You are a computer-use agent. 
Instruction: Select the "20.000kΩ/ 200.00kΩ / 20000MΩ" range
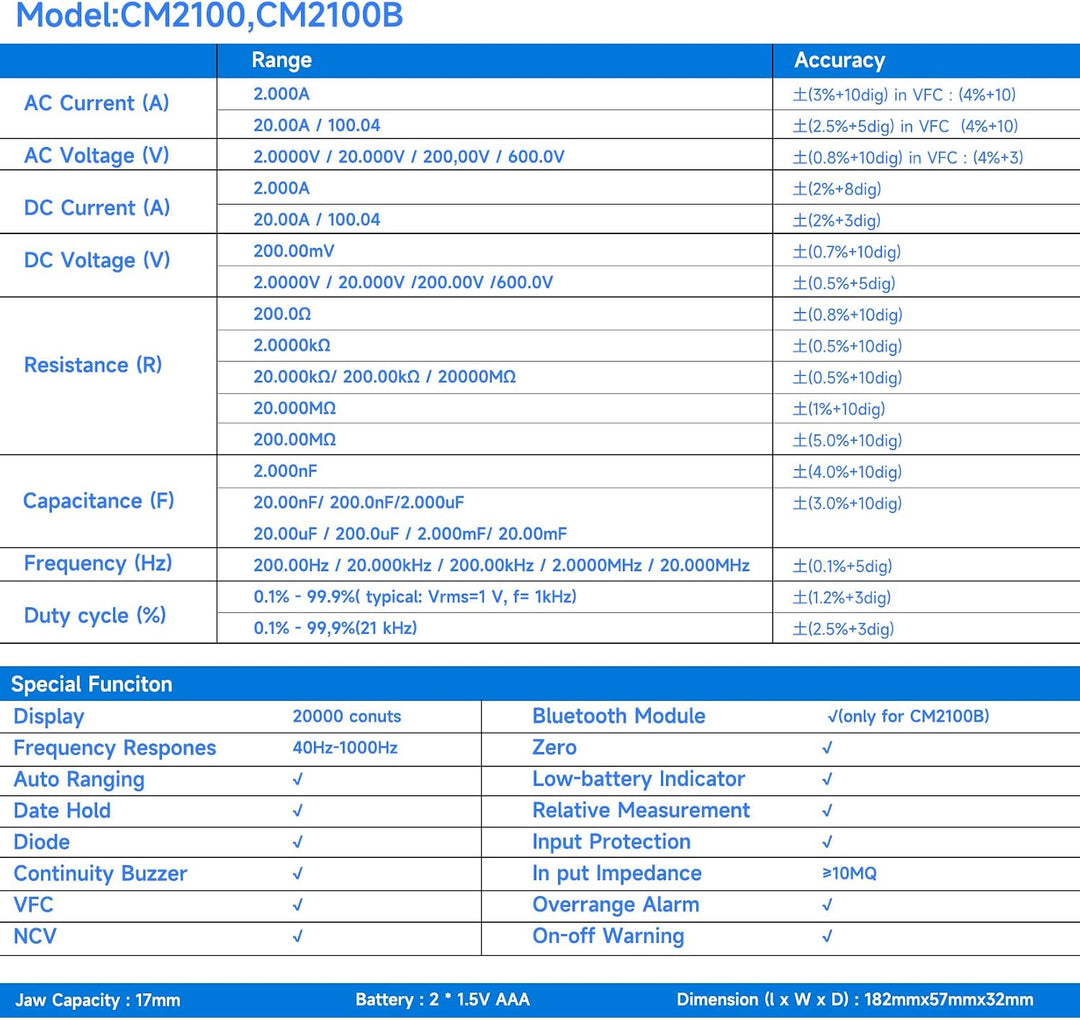coord(384,377)
